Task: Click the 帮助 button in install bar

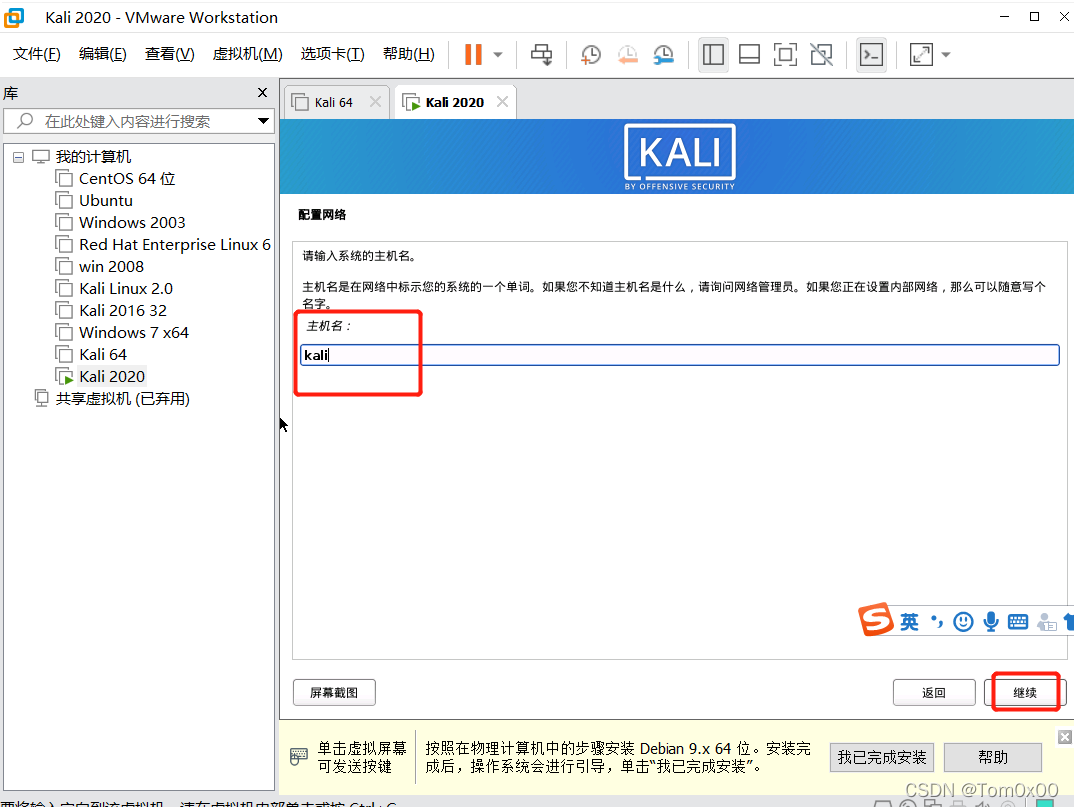Action: click(992, 757)
